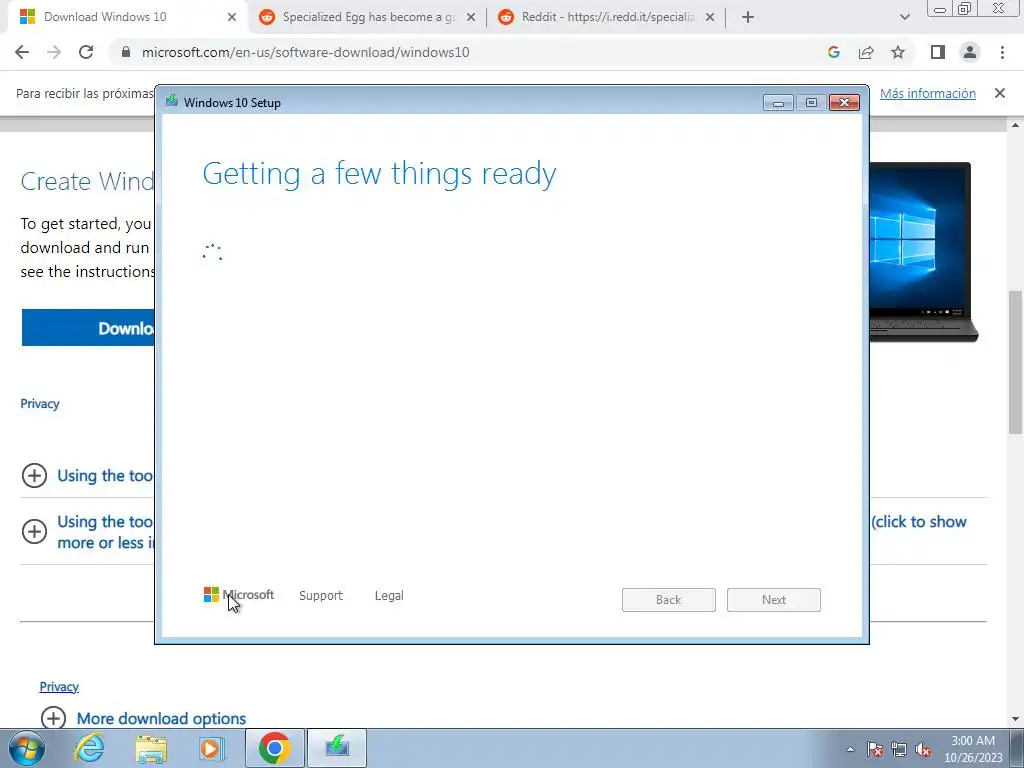The height and width of the screenshot is (768, 1024).
Task: Open the Chrome profile avatar menu
Action: tap(970, 52)
